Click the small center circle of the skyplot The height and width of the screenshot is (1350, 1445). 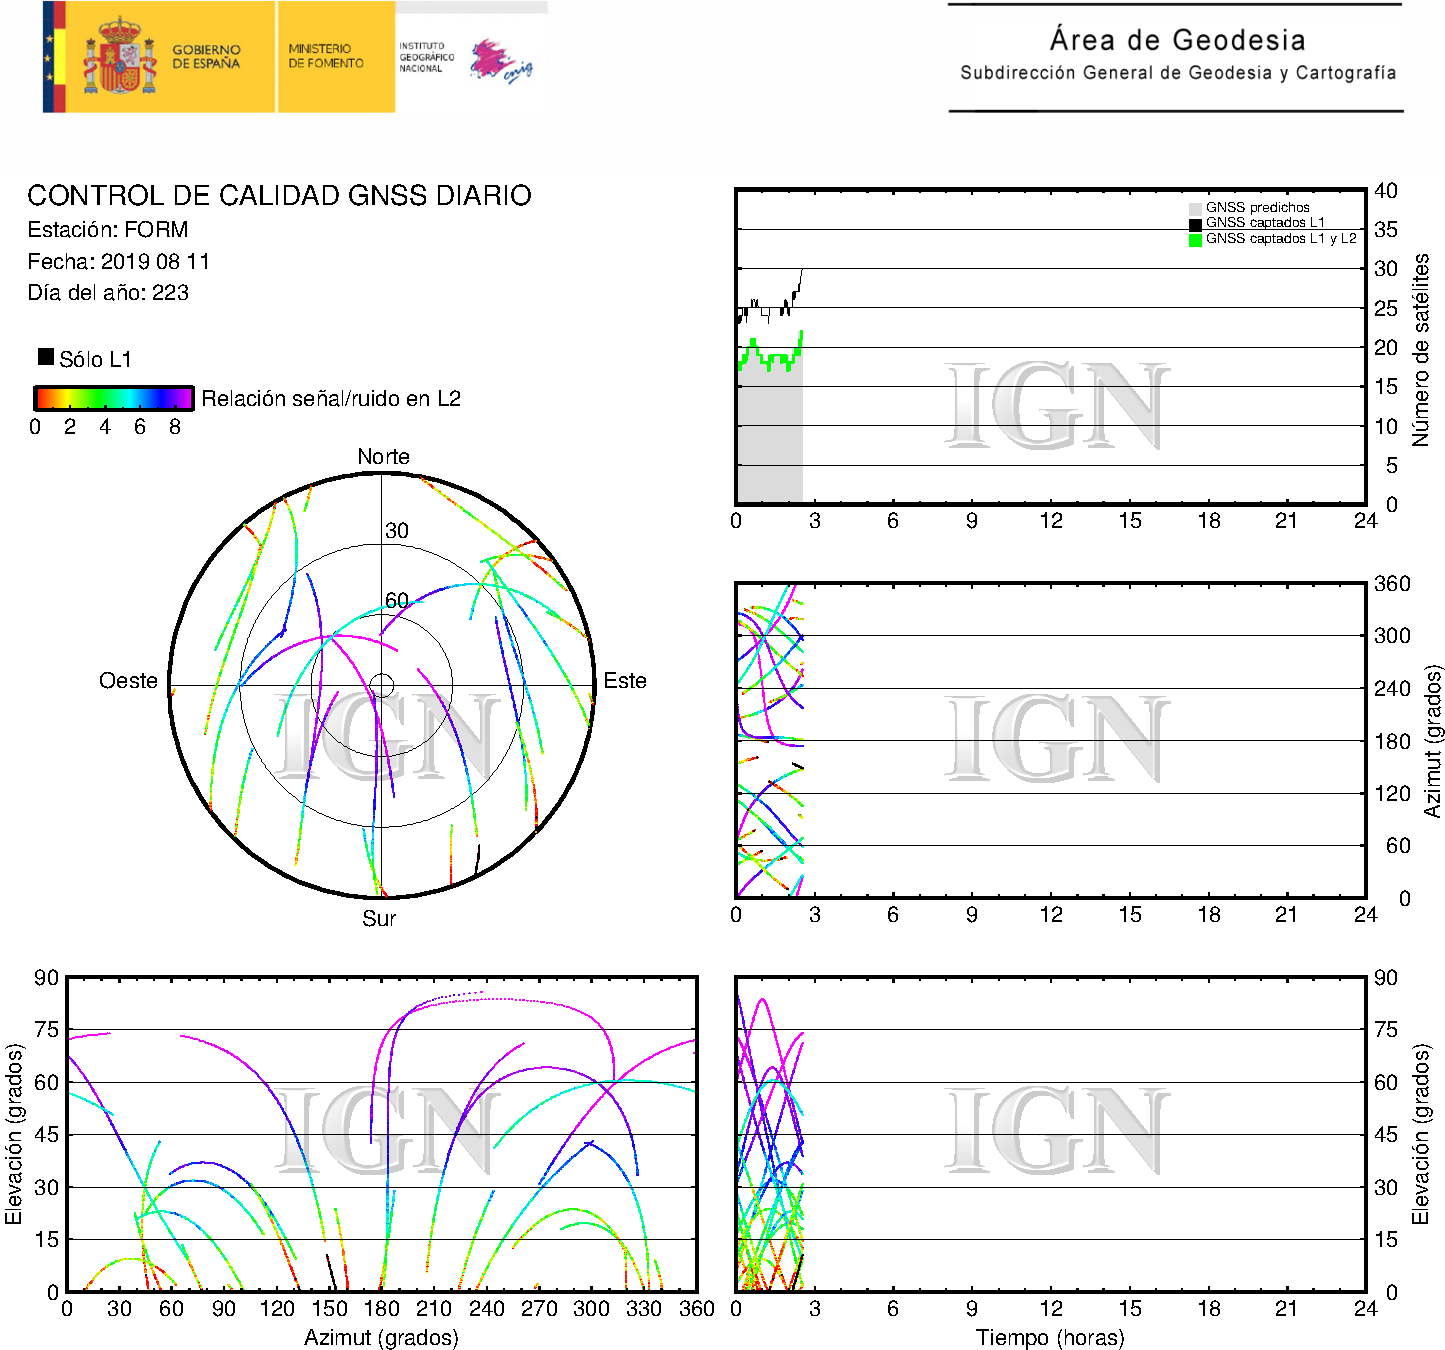[x=381, y=685]
